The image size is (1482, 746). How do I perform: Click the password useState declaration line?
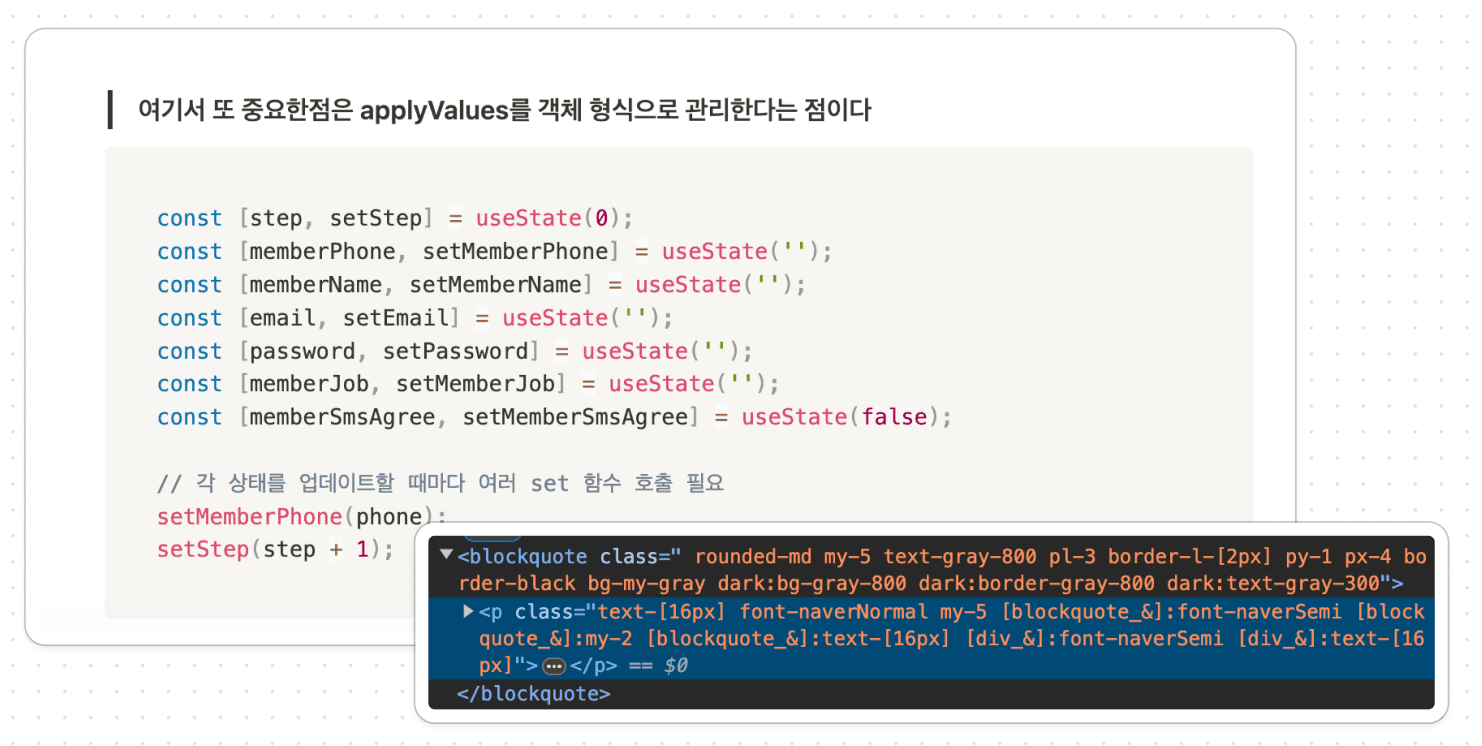[x=454, y=351]
